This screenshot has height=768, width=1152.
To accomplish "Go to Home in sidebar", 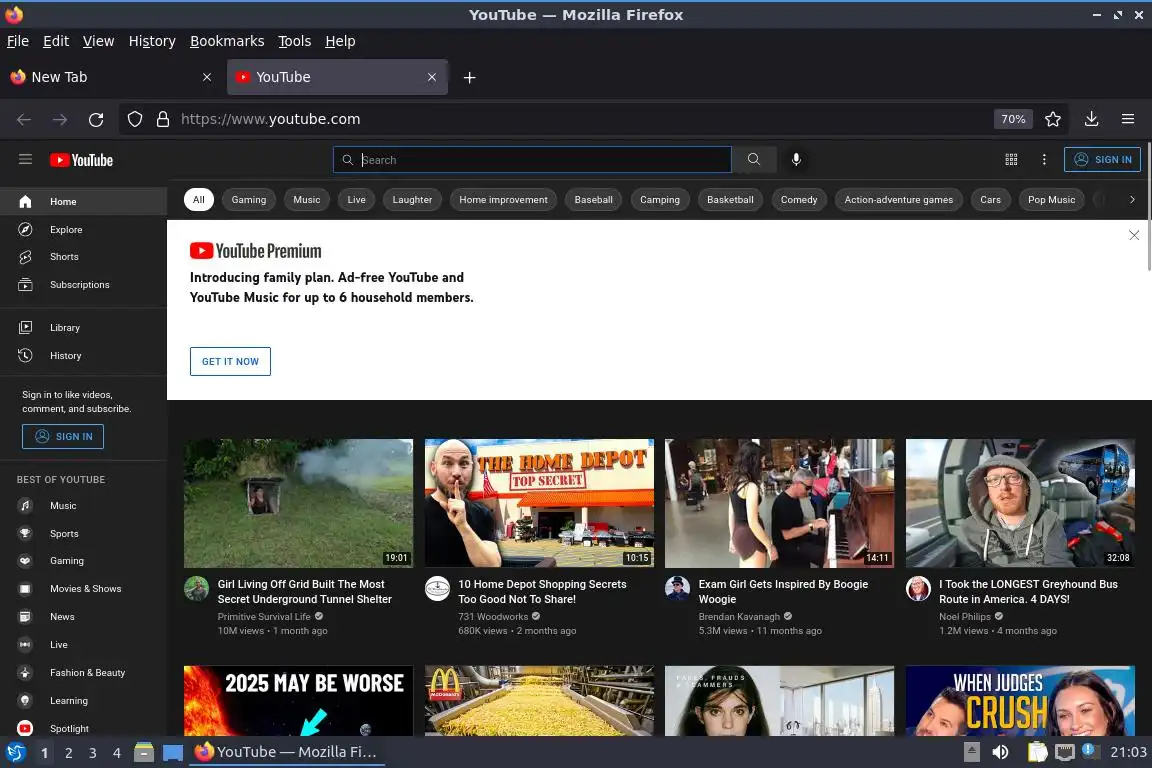I will [x=84, y=201].
